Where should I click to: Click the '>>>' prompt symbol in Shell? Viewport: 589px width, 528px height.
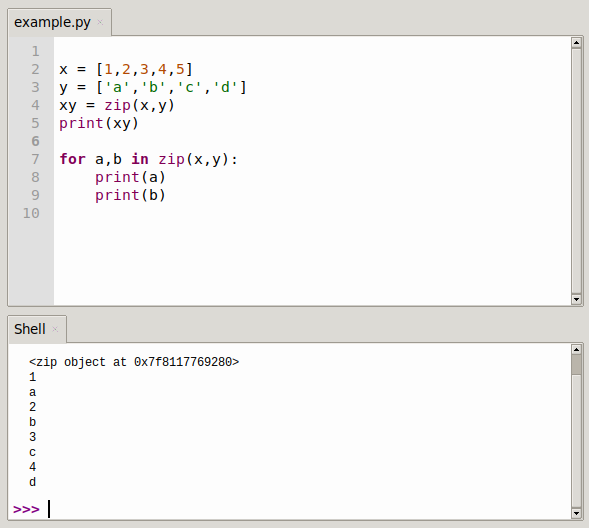26,510
